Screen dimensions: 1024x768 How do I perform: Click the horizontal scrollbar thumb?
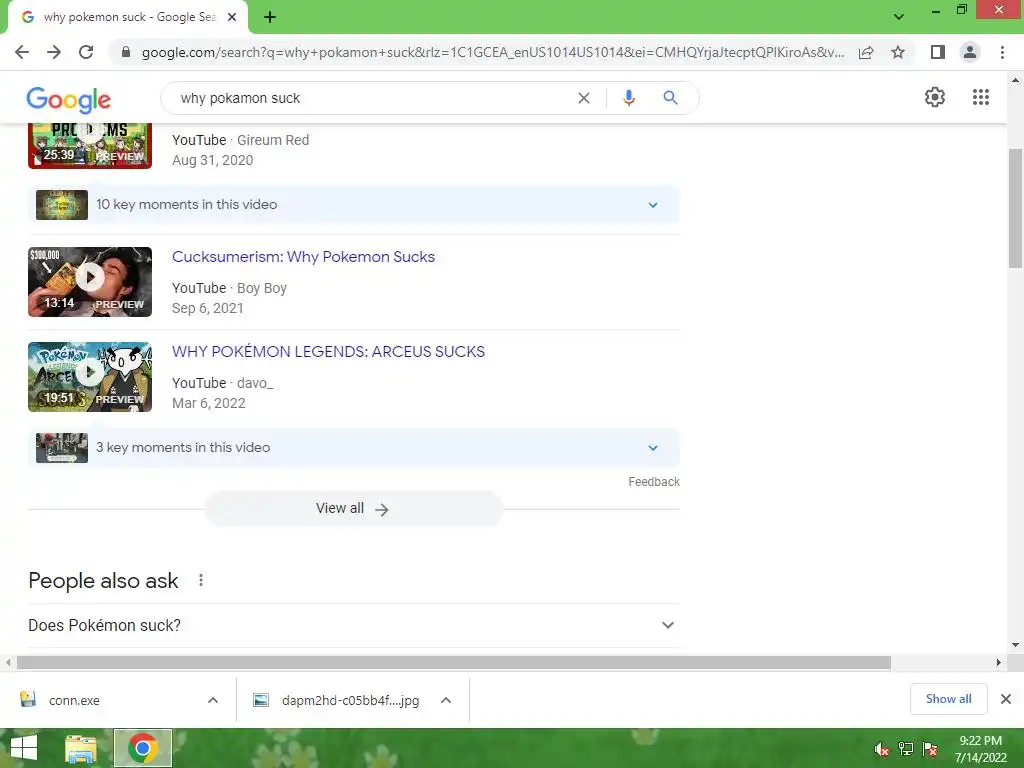(453, 662)
